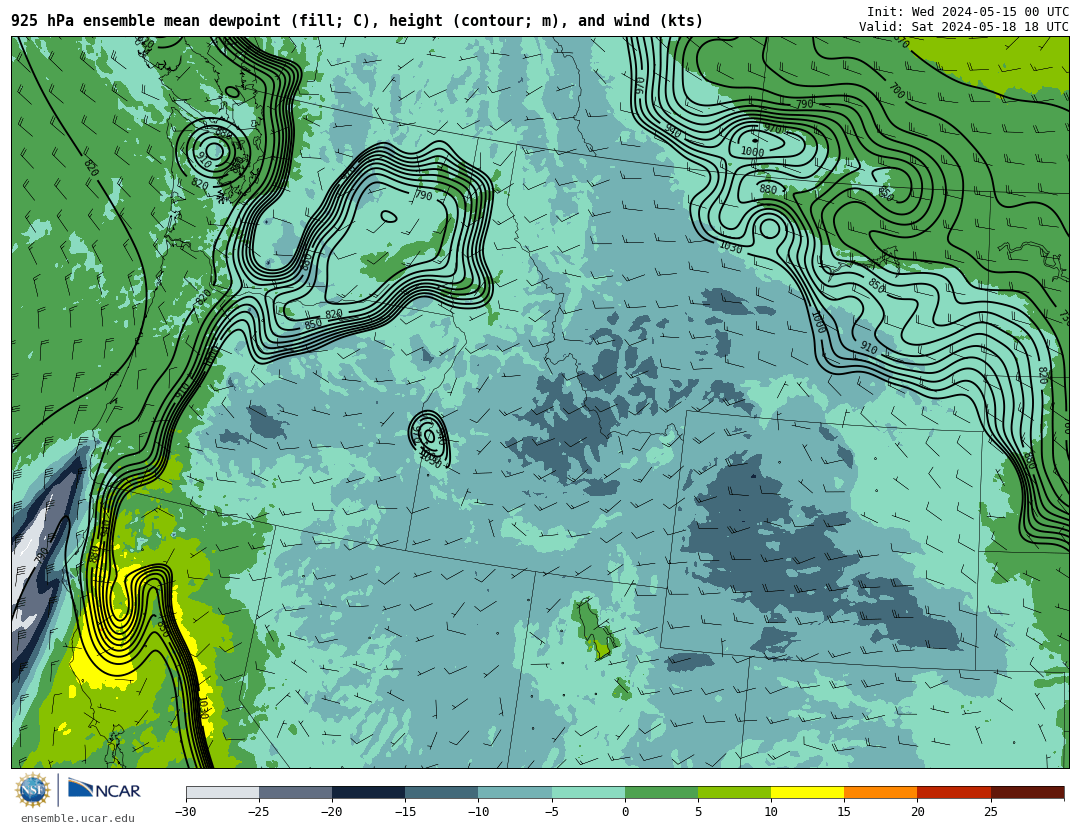
Task: Click the 5 colorbar tick label
Action: [x=698, y=812]
